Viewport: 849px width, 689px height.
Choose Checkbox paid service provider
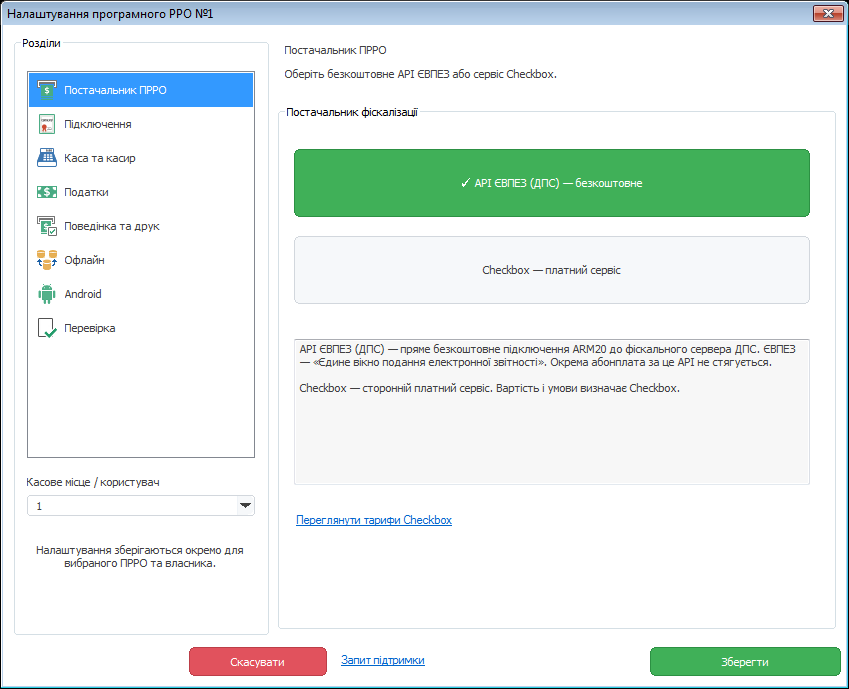point(552,270)
